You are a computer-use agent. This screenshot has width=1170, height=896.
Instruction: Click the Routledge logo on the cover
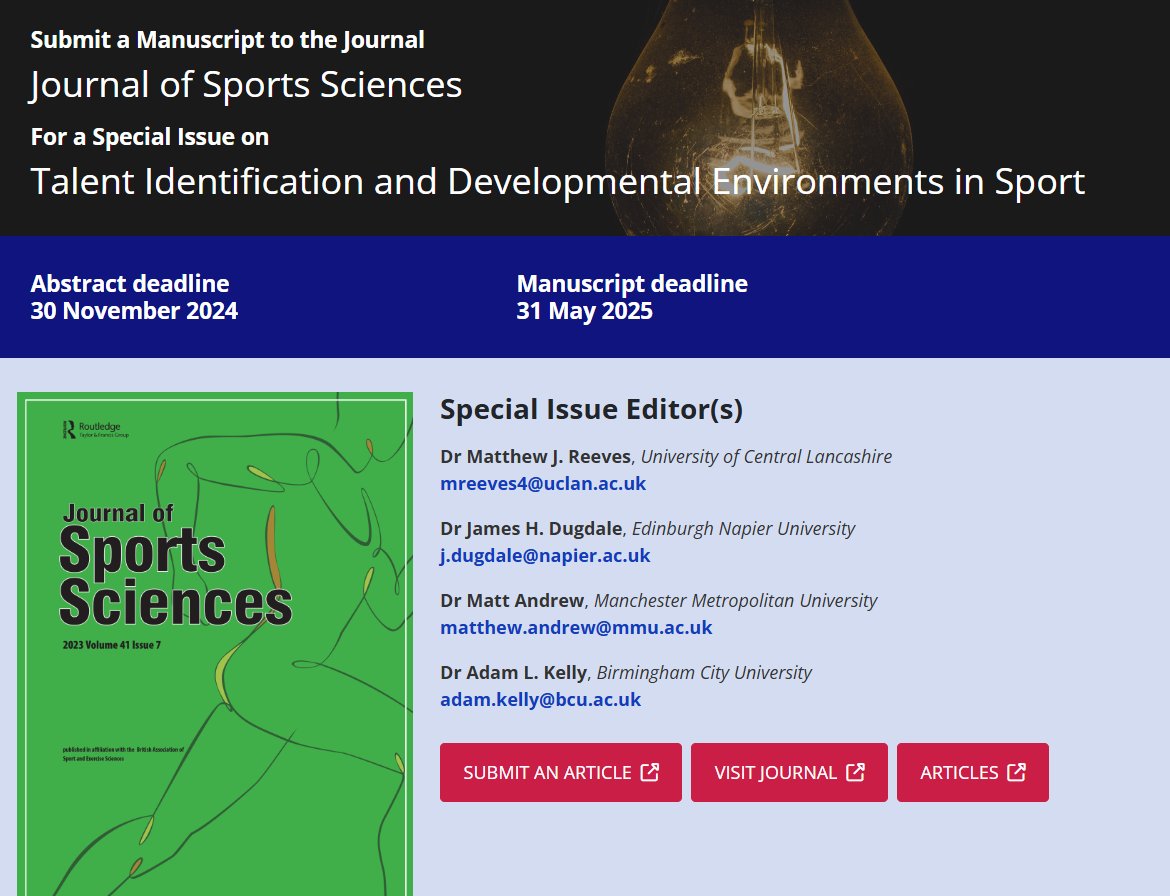[x=96, y=429]
